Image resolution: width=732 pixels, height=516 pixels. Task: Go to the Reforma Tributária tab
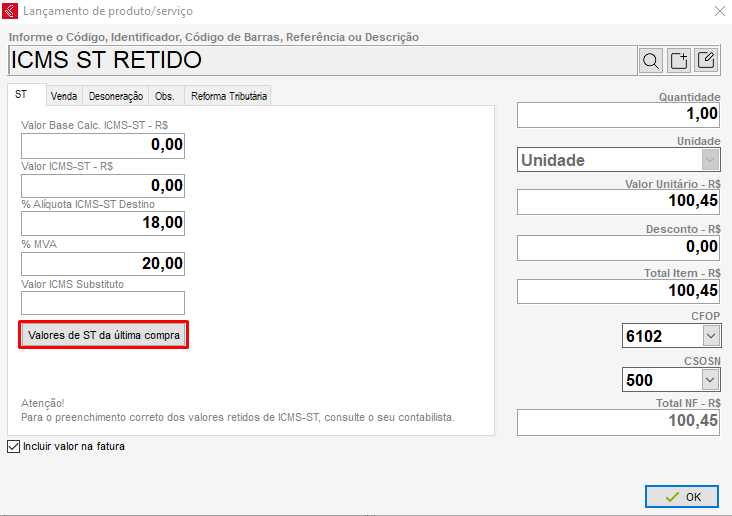click(x=229, y=96)
